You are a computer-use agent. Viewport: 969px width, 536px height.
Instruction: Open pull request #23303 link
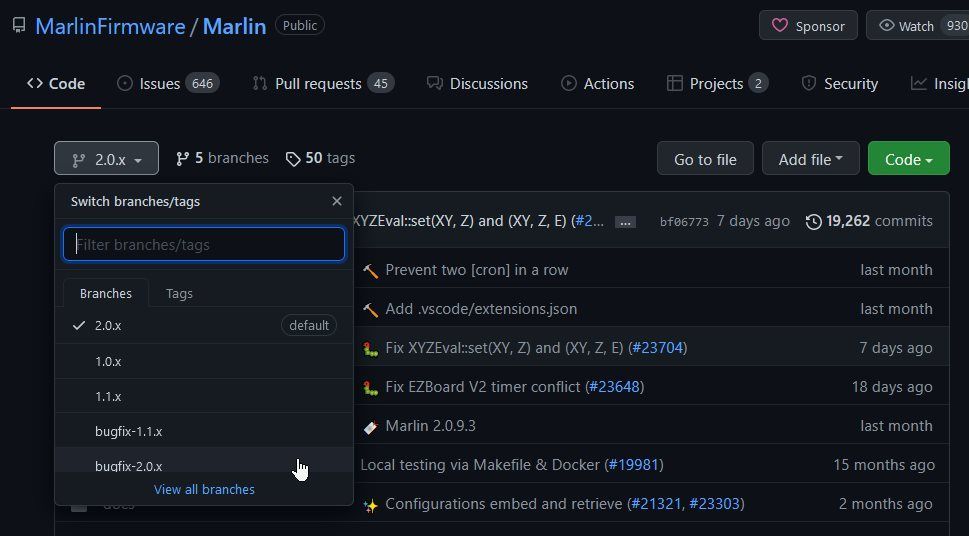714,504
